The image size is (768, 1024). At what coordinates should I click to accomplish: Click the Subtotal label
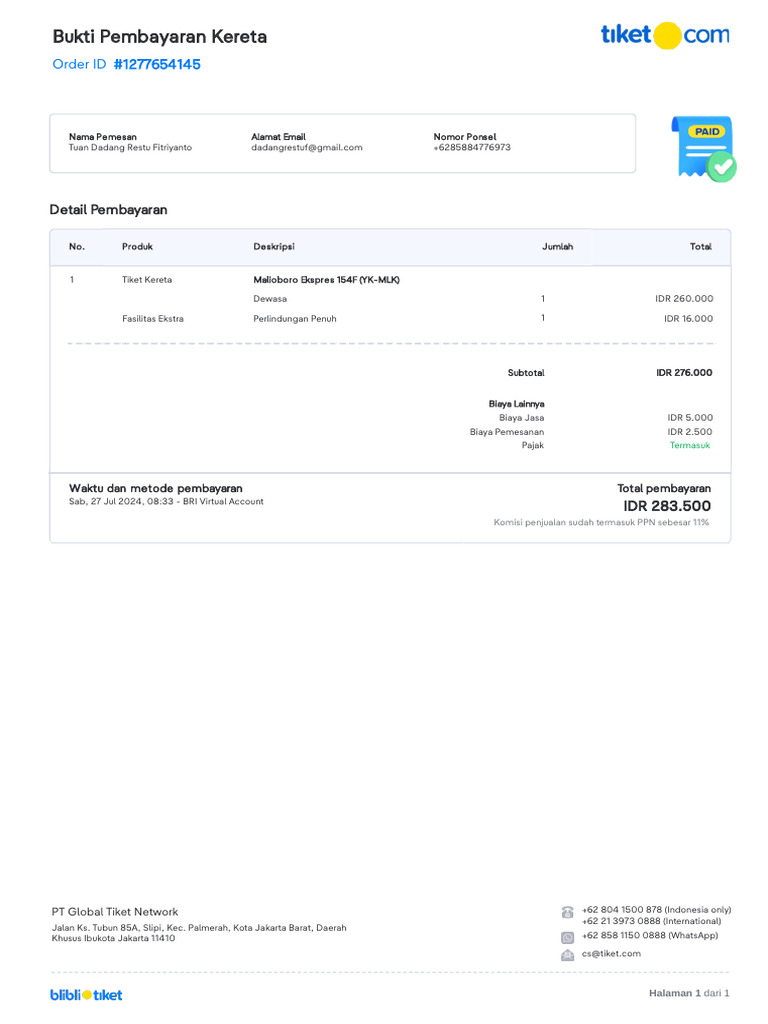click(526, 372)
